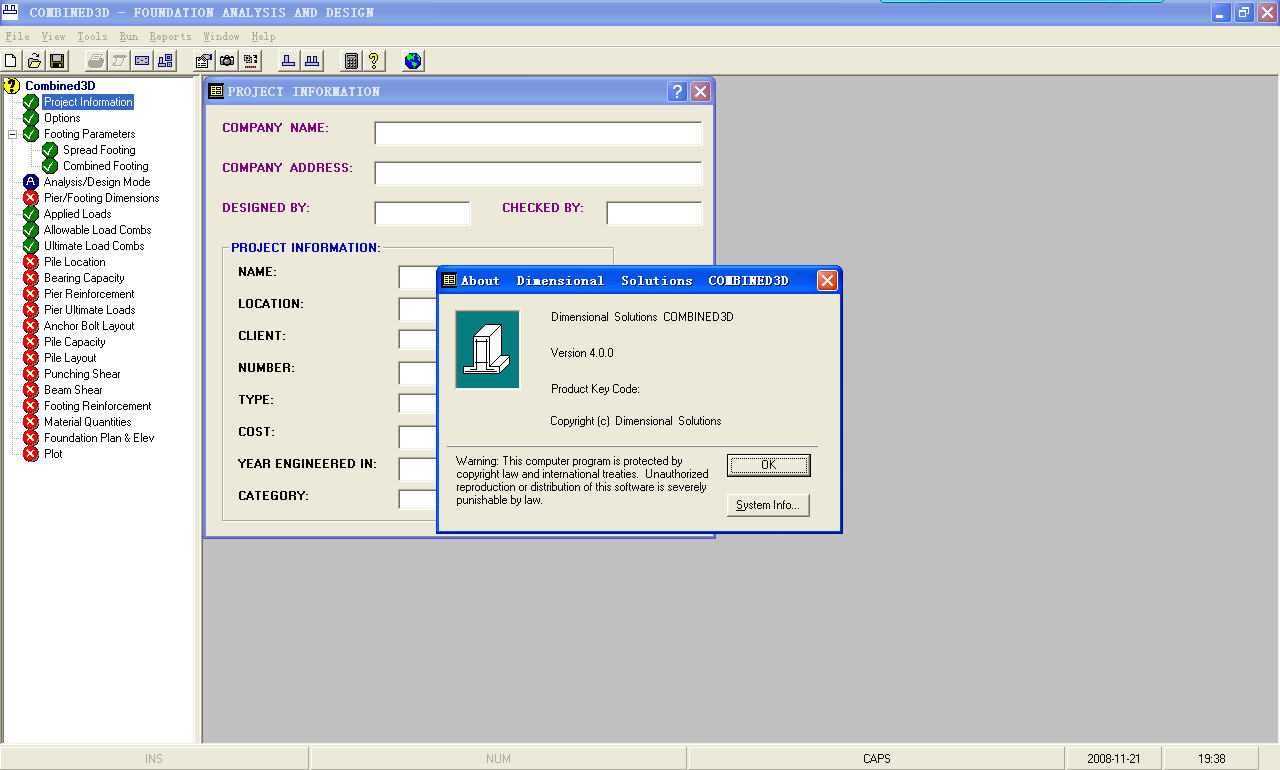Select Combined Footing tree item
1280x770 pixels.
pos(105,166)
